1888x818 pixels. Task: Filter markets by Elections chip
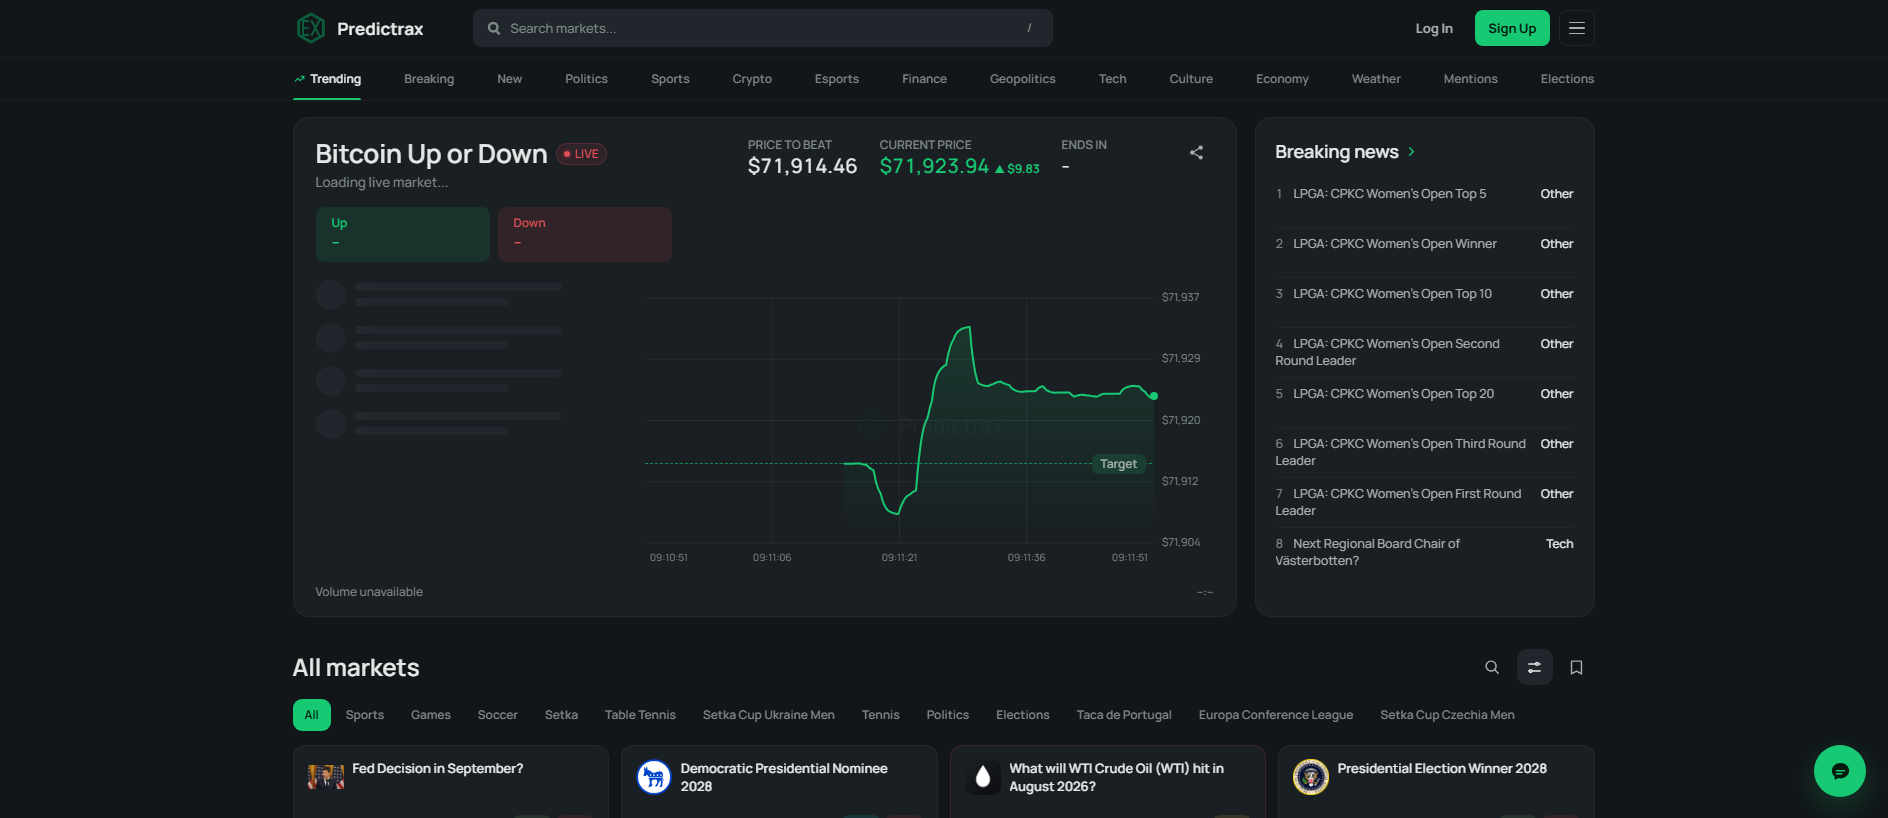1023,715
